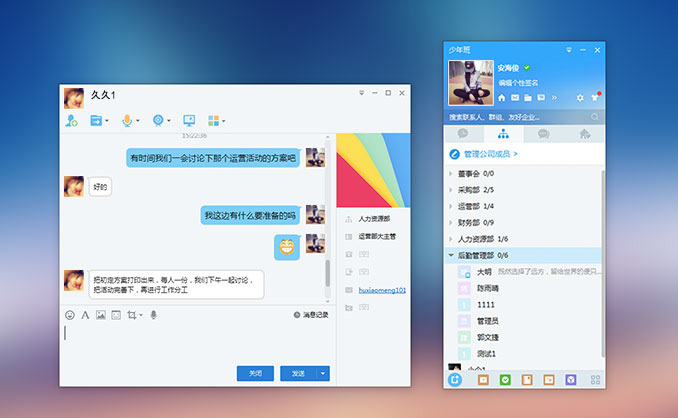The height and width of the screenshot is (418, 678).
Task: Insert a picture using the image icon
Action: click(100, 315)
